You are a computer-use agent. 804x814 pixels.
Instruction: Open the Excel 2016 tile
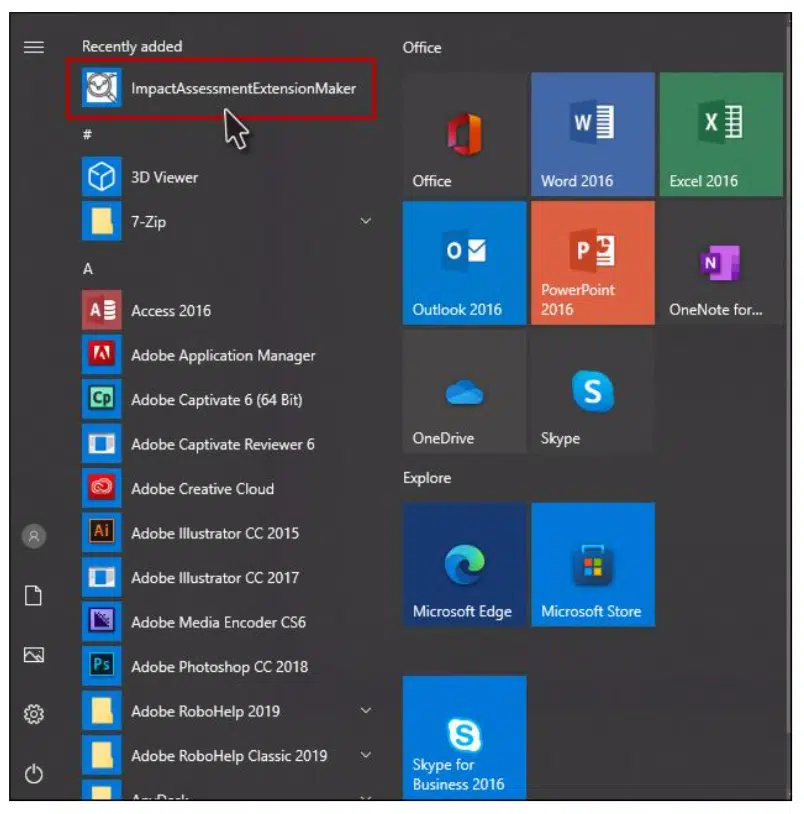[x=720, y=134]
